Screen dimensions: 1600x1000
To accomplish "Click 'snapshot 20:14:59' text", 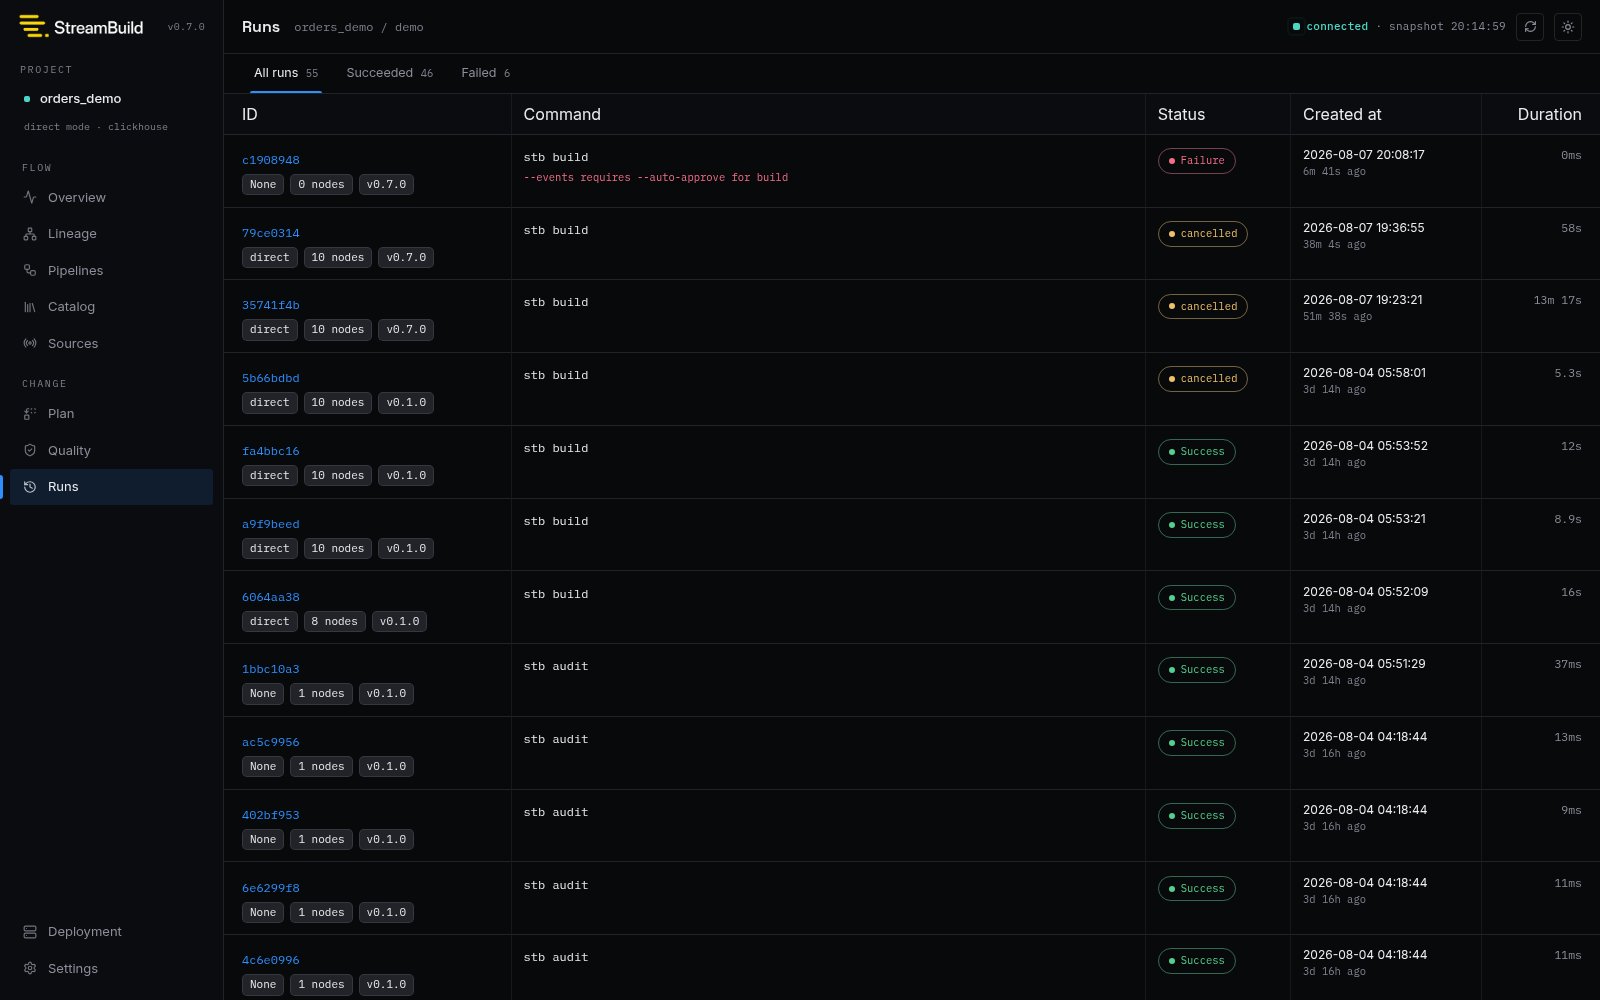I will point(1447,27).
